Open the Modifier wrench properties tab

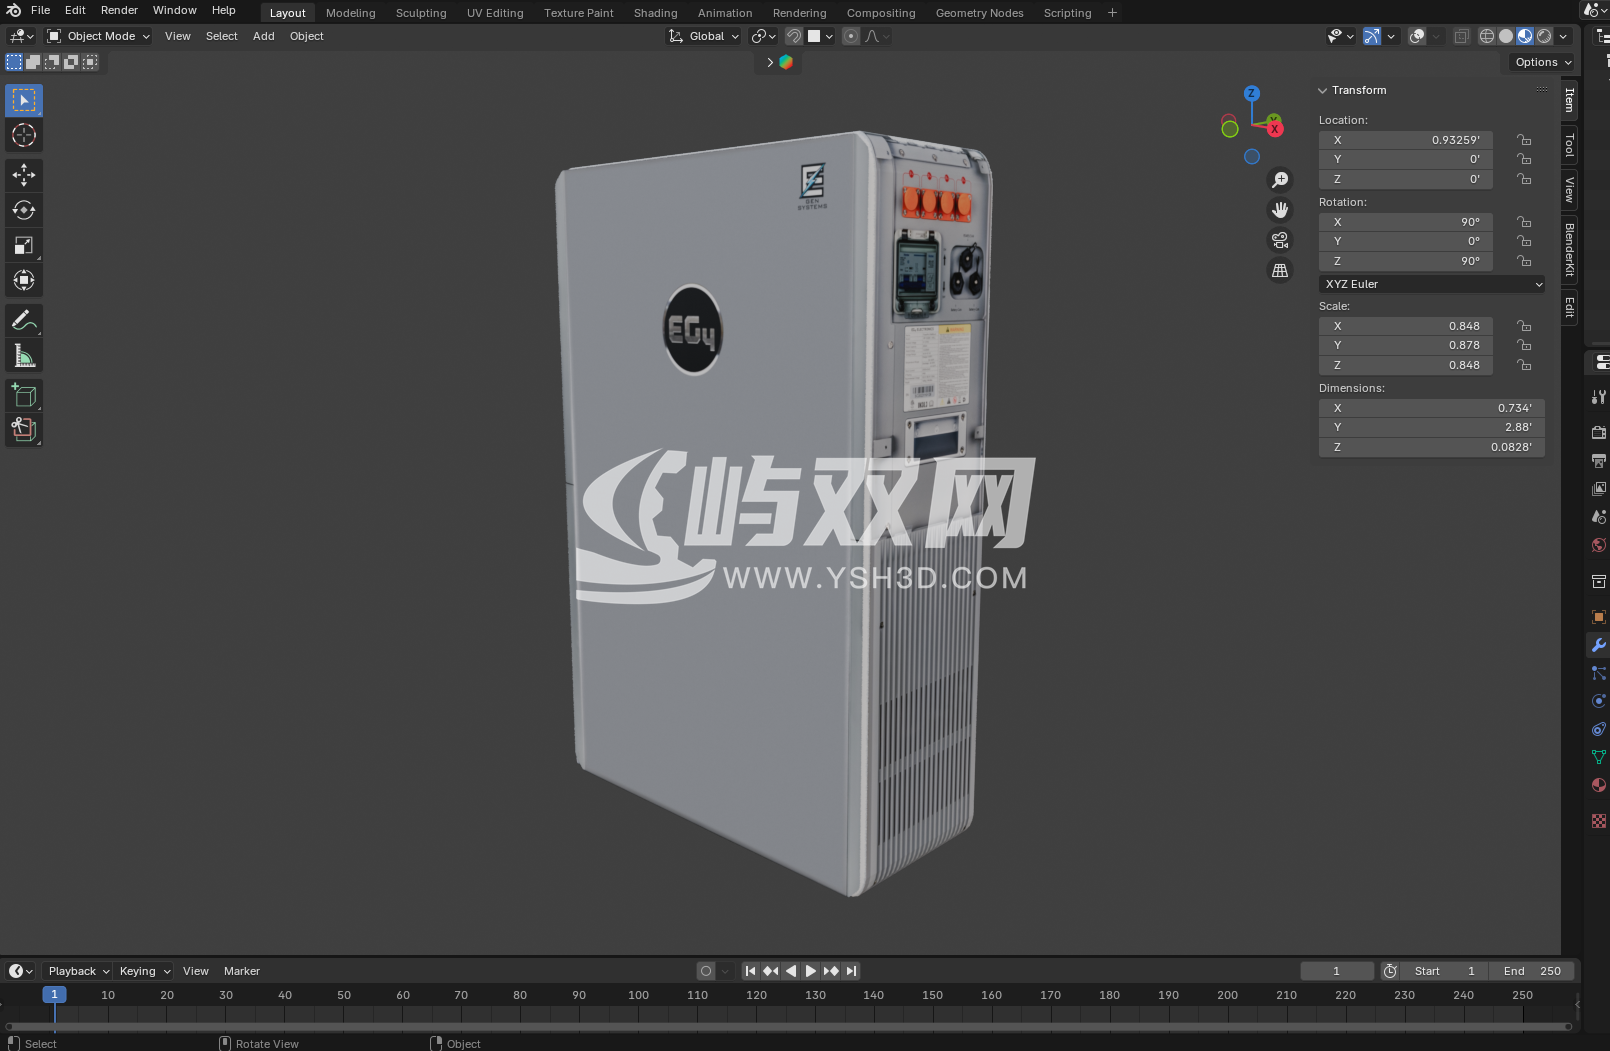click(x=1598, y=645)
